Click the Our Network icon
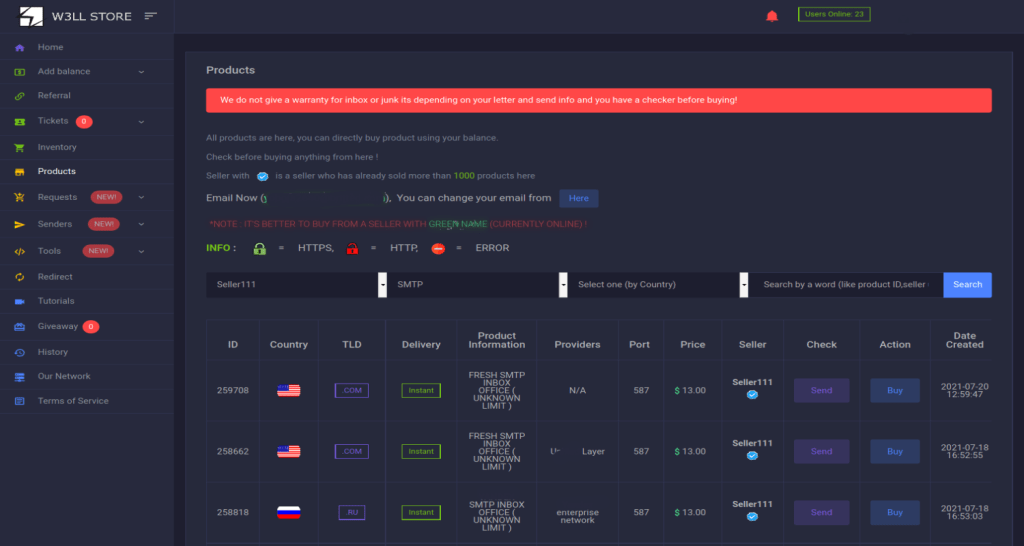The image size is (1024, 546). [19, 377]
